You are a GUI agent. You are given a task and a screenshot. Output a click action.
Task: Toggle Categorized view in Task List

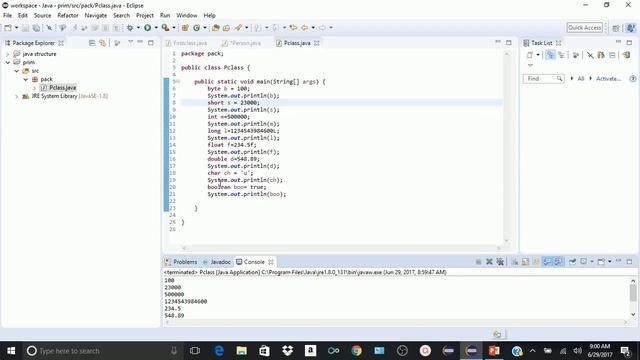click(550, 55)
